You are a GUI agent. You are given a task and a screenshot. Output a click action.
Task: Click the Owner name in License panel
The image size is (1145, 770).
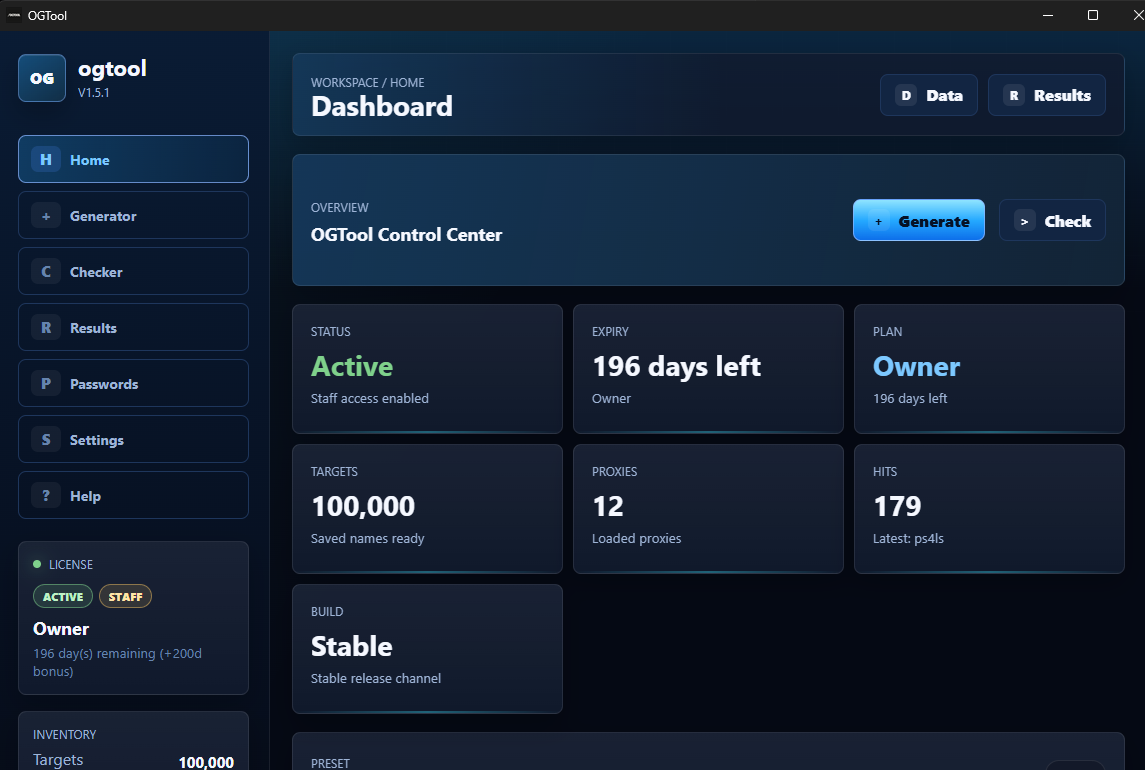(61, 629)
